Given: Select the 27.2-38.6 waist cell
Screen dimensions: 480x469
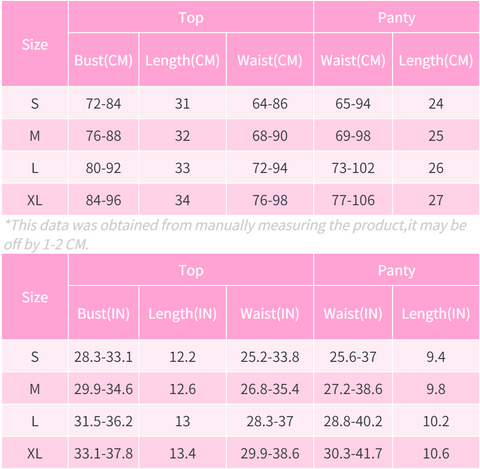Looking at the screenshot, I should [353, 389].
